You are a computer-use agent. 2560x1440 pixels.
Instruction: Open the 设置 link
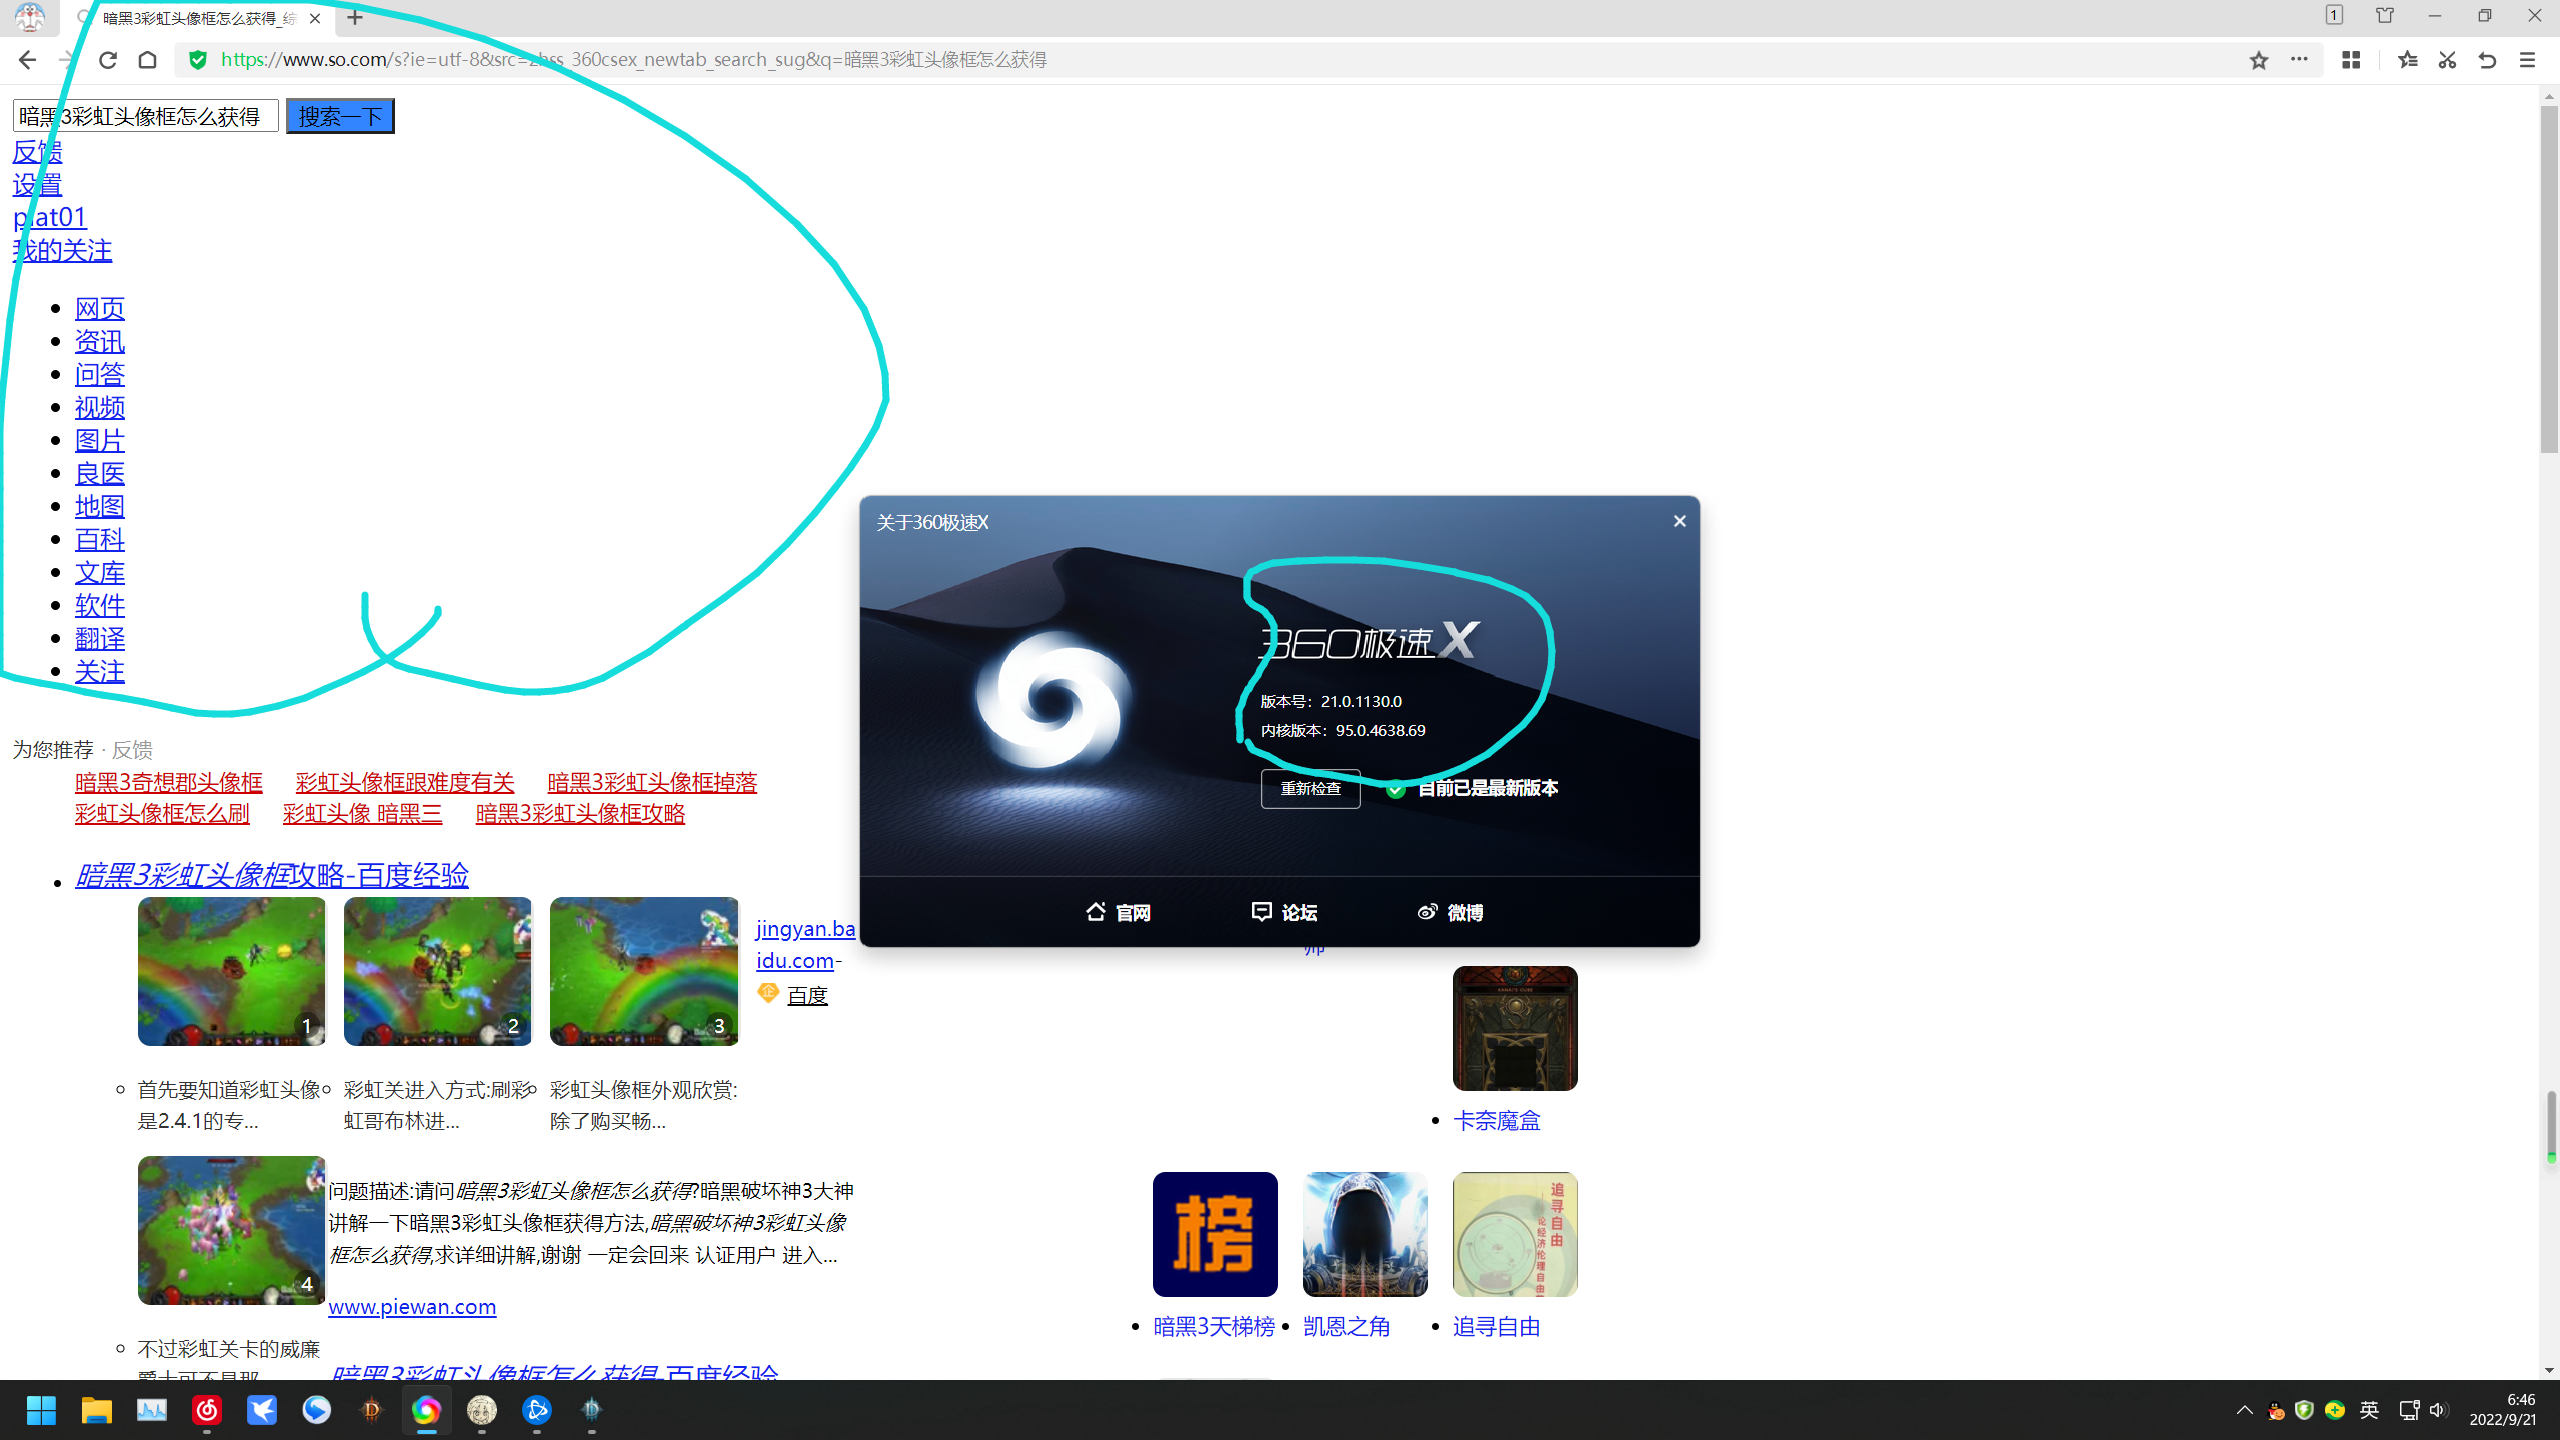pos(38,185)
